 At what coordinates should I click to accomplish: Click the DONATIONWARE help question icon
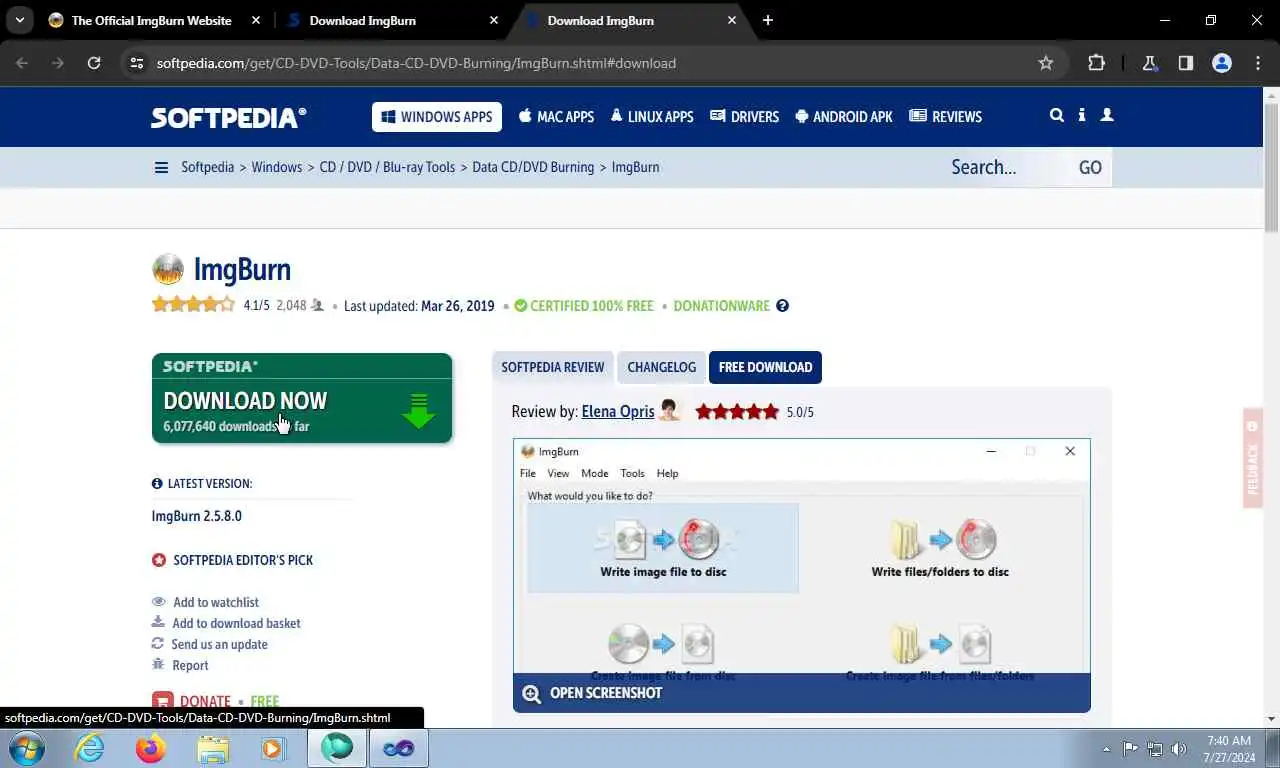coord(782,306)
